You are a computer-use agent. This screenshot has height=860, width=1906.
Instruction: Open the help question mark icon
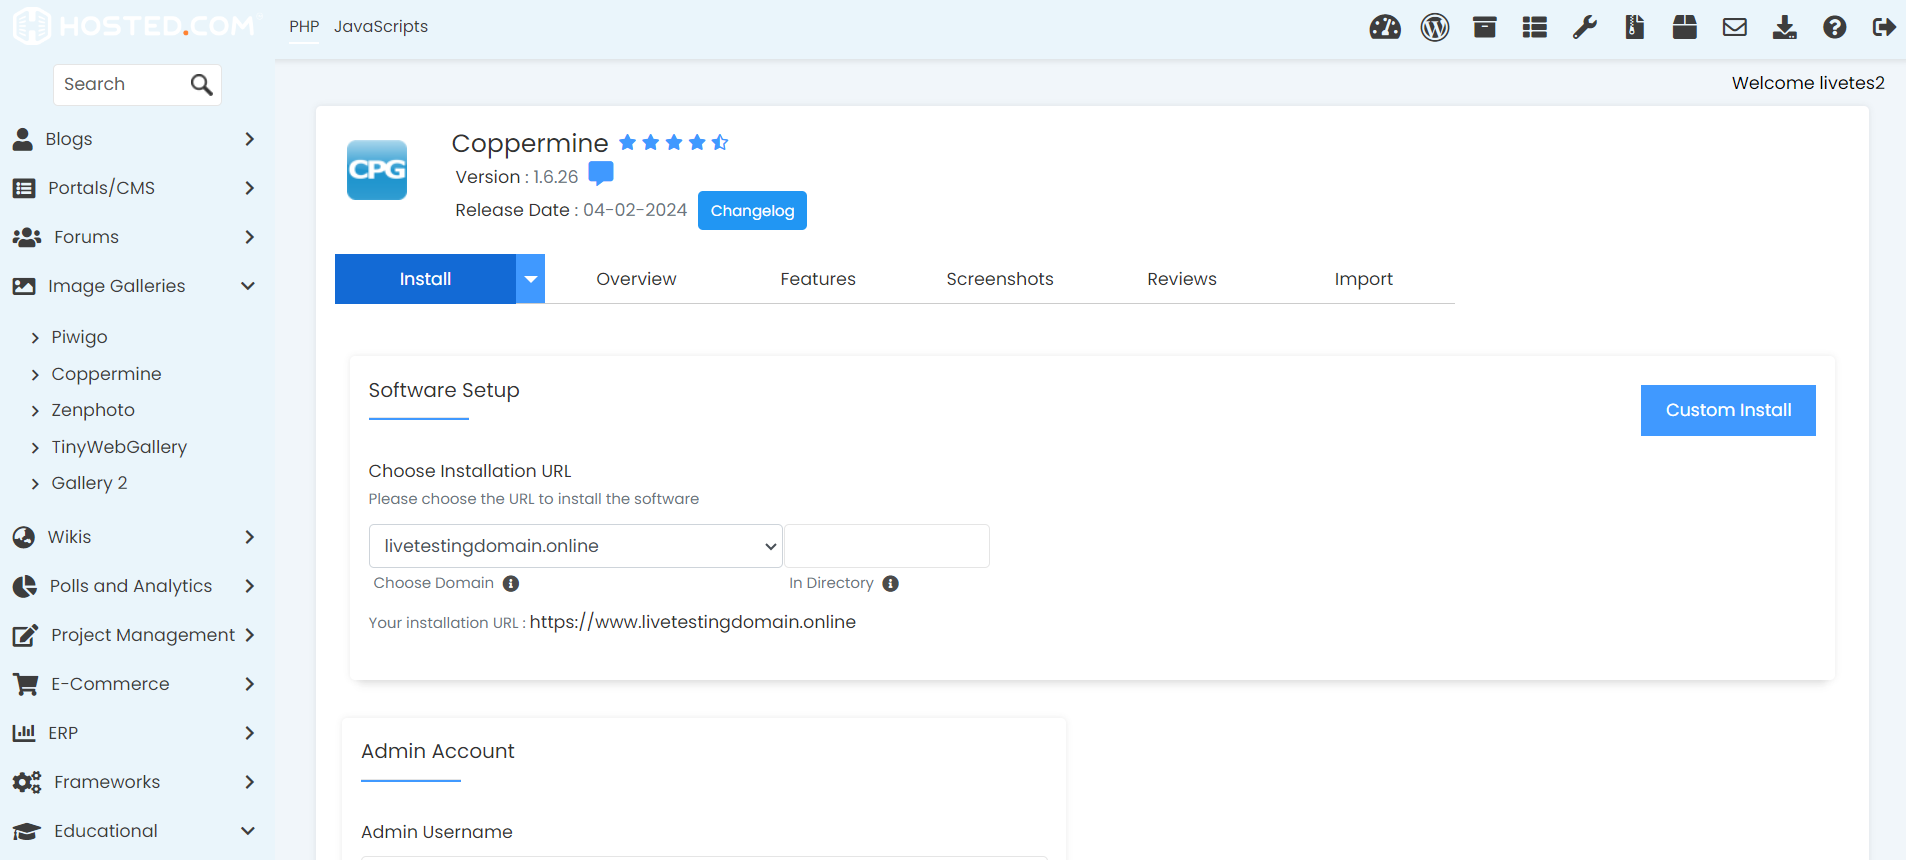[1835, 27]
